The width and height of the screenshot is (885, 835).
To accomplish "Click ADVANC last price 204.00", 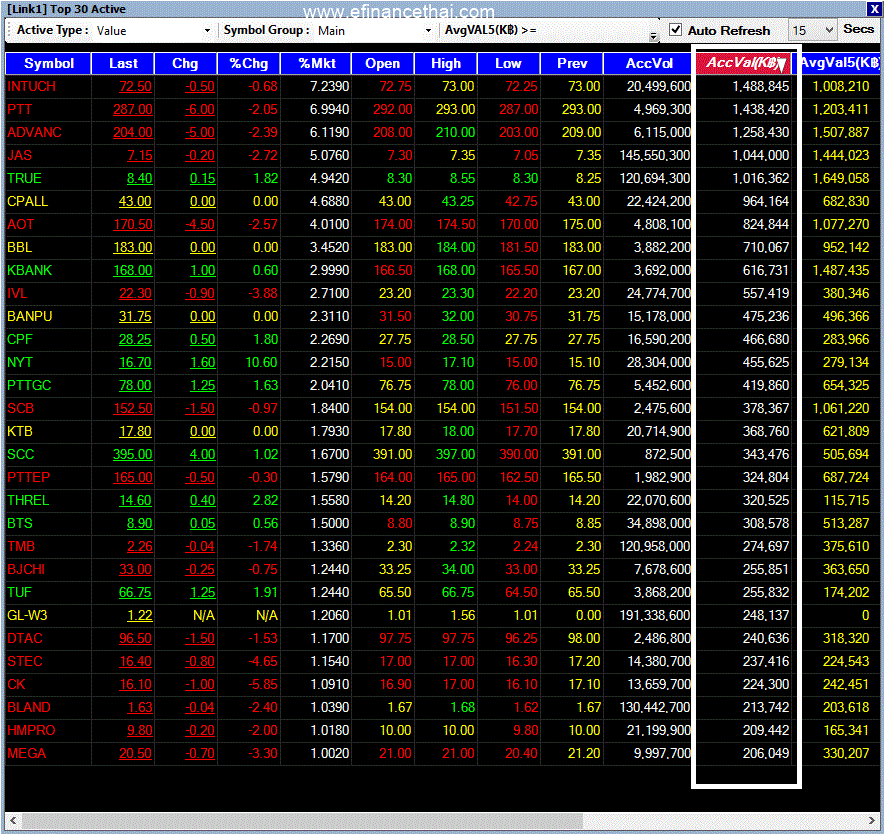I will [x=133, y=133].
